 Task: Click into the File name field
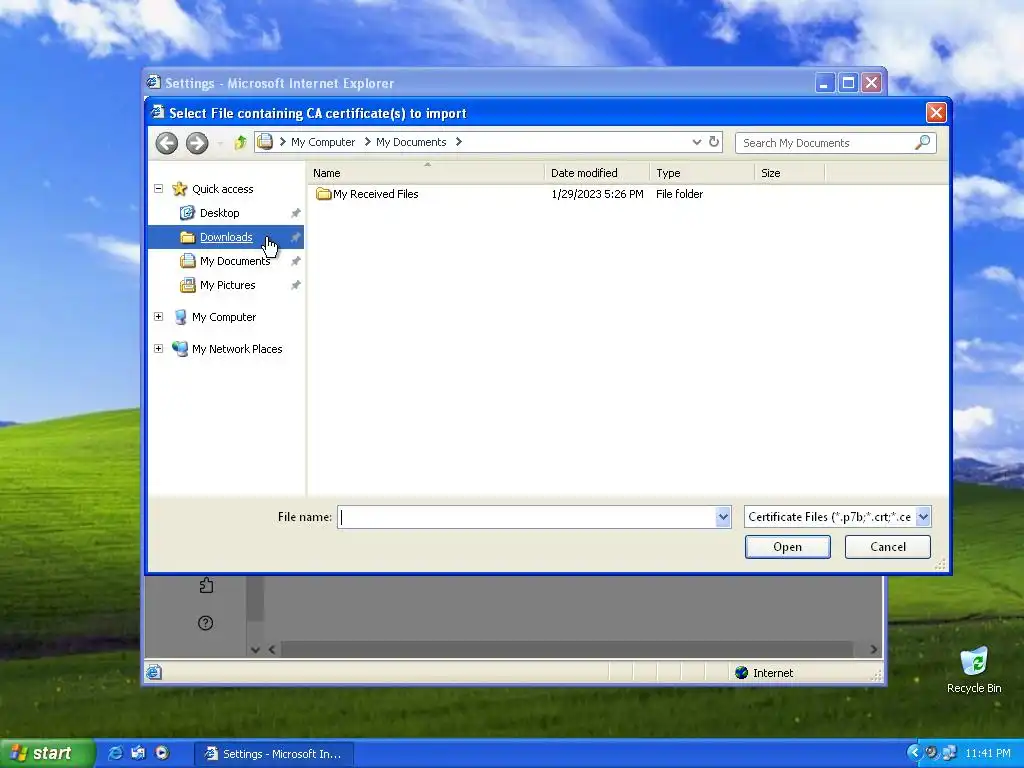pos(526,517)
